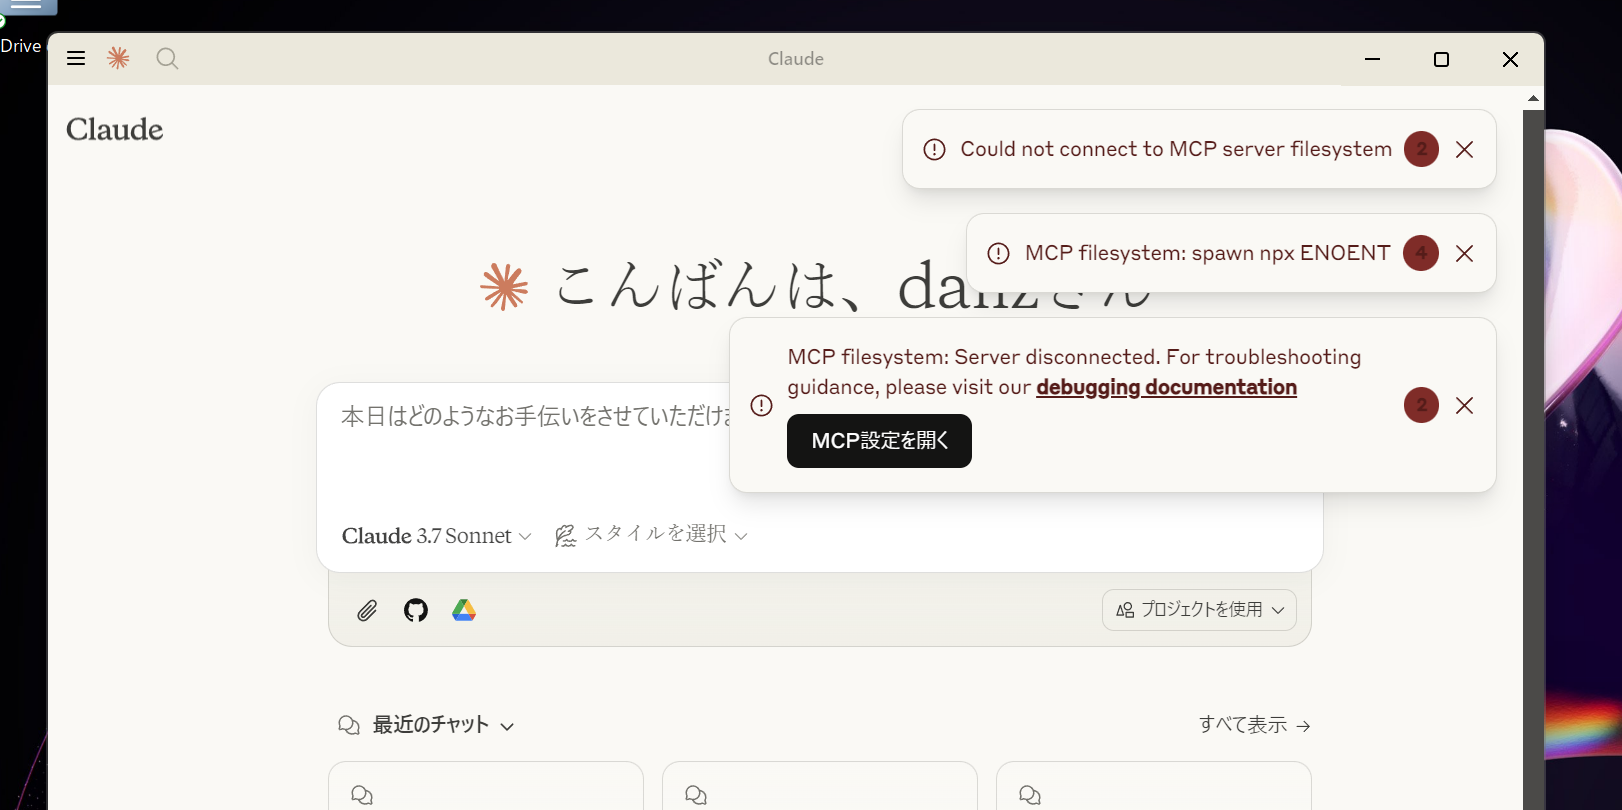Click the Claude starburst icon in title bar

[118, 58]
